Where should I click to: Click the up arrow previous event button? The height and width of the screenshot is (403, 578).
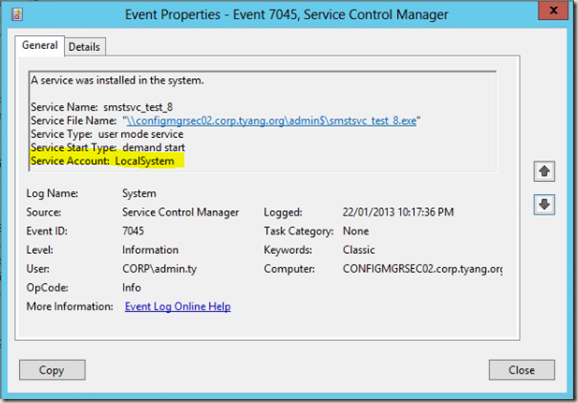tap(544, 171)
